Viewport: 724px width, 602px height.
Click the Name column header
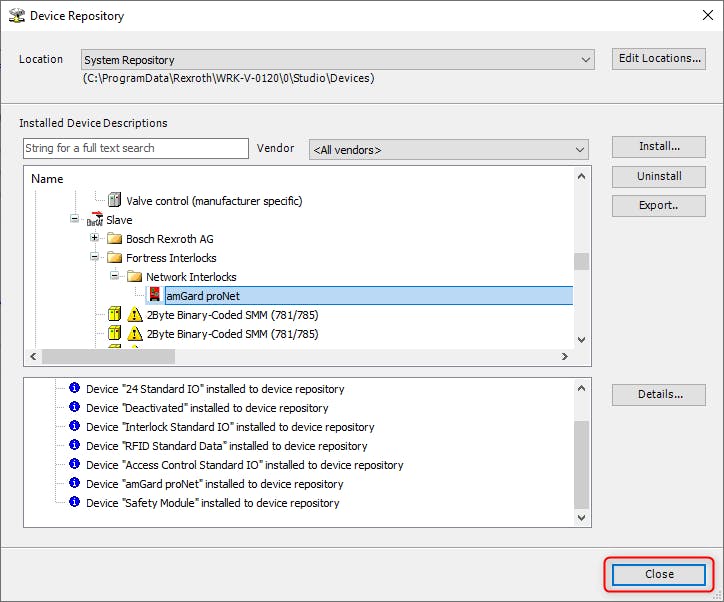click(x=47, y=179)
